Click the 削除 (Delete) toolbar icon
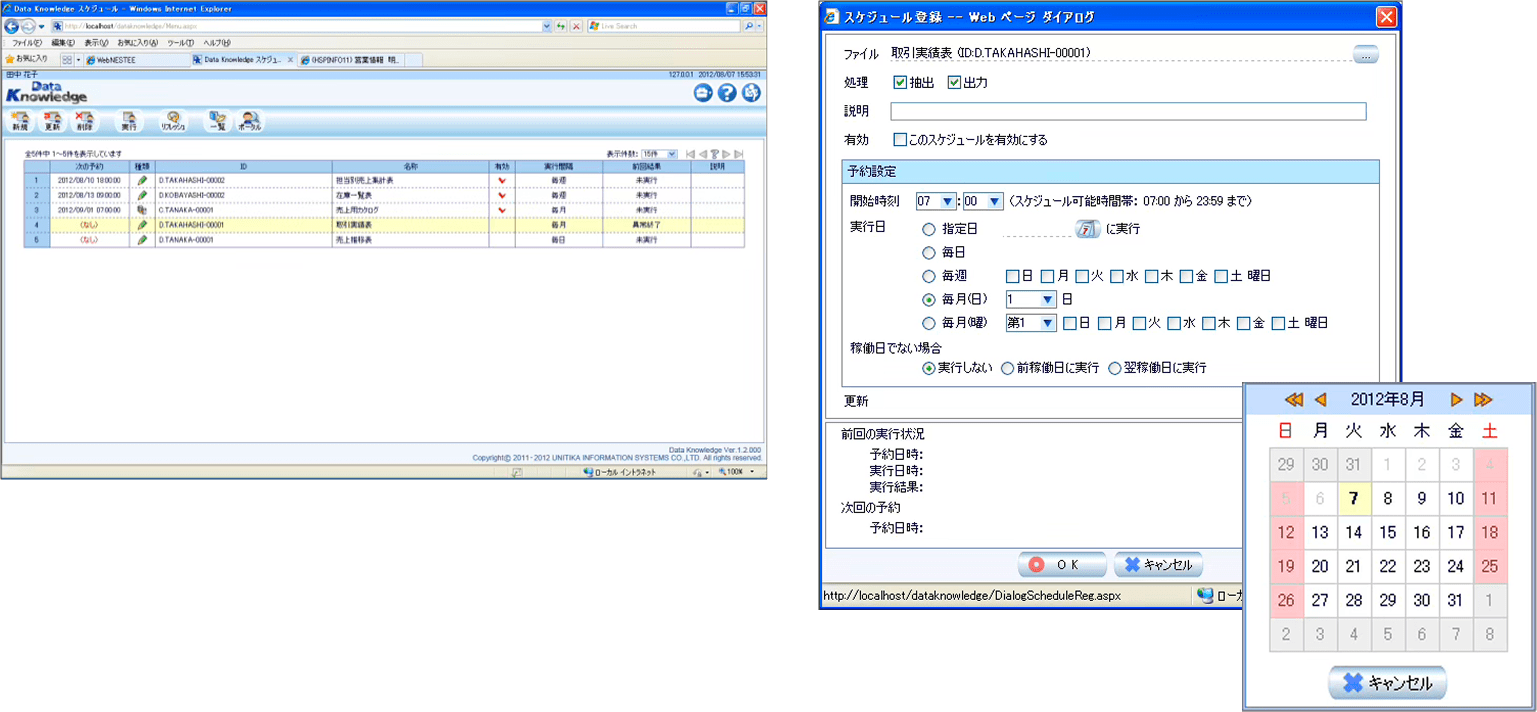1537x712 pixels. [84, 121]
